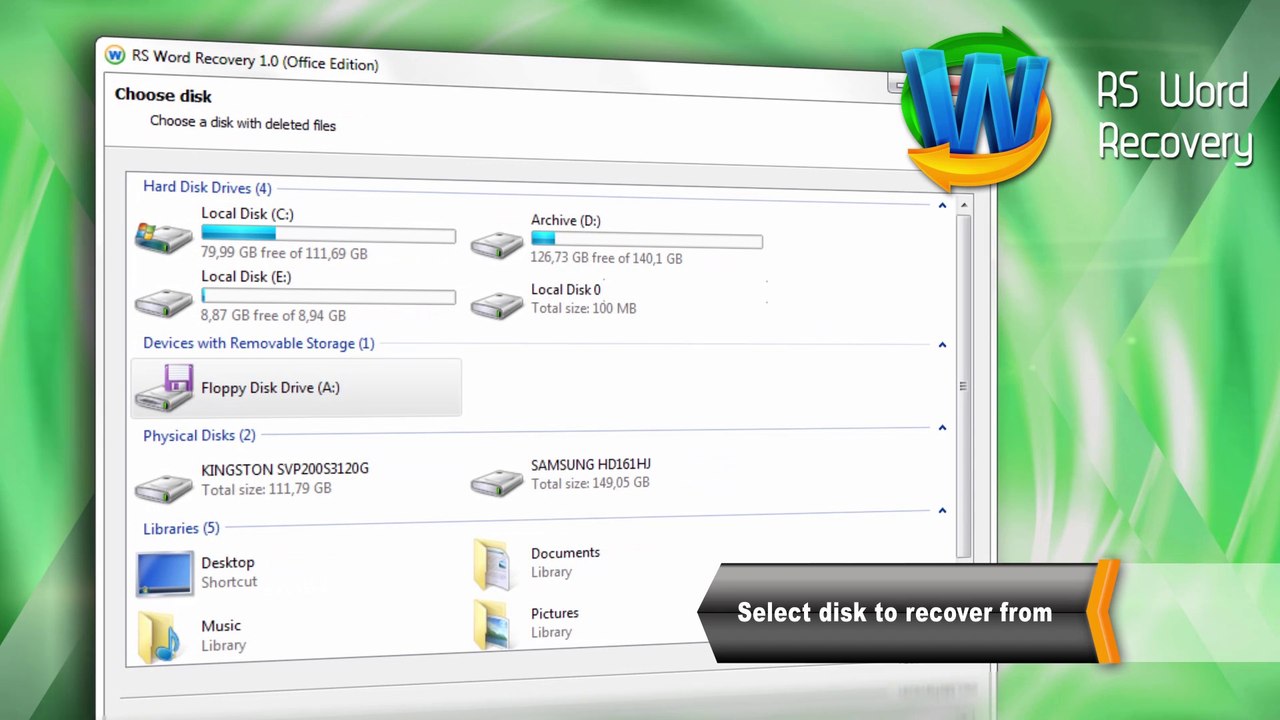Collapse the Devices with Removable Storage chevron

[942, 345]
